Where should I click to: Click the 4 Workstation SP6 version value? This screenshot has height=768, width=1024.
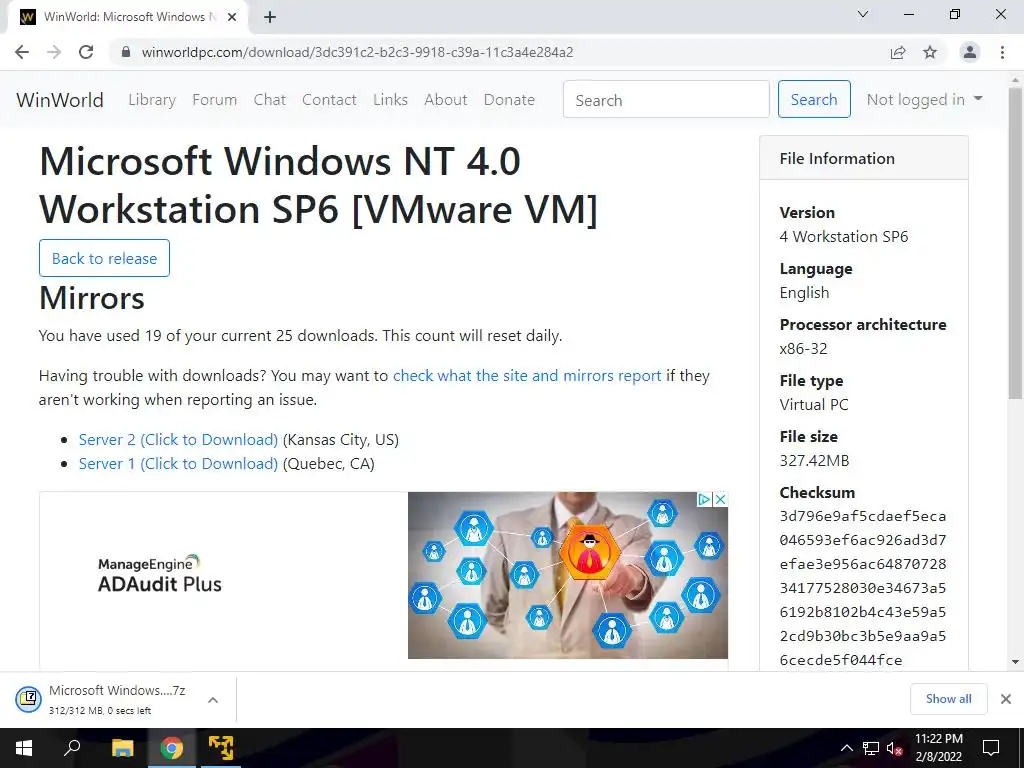[x=844, y=236]
